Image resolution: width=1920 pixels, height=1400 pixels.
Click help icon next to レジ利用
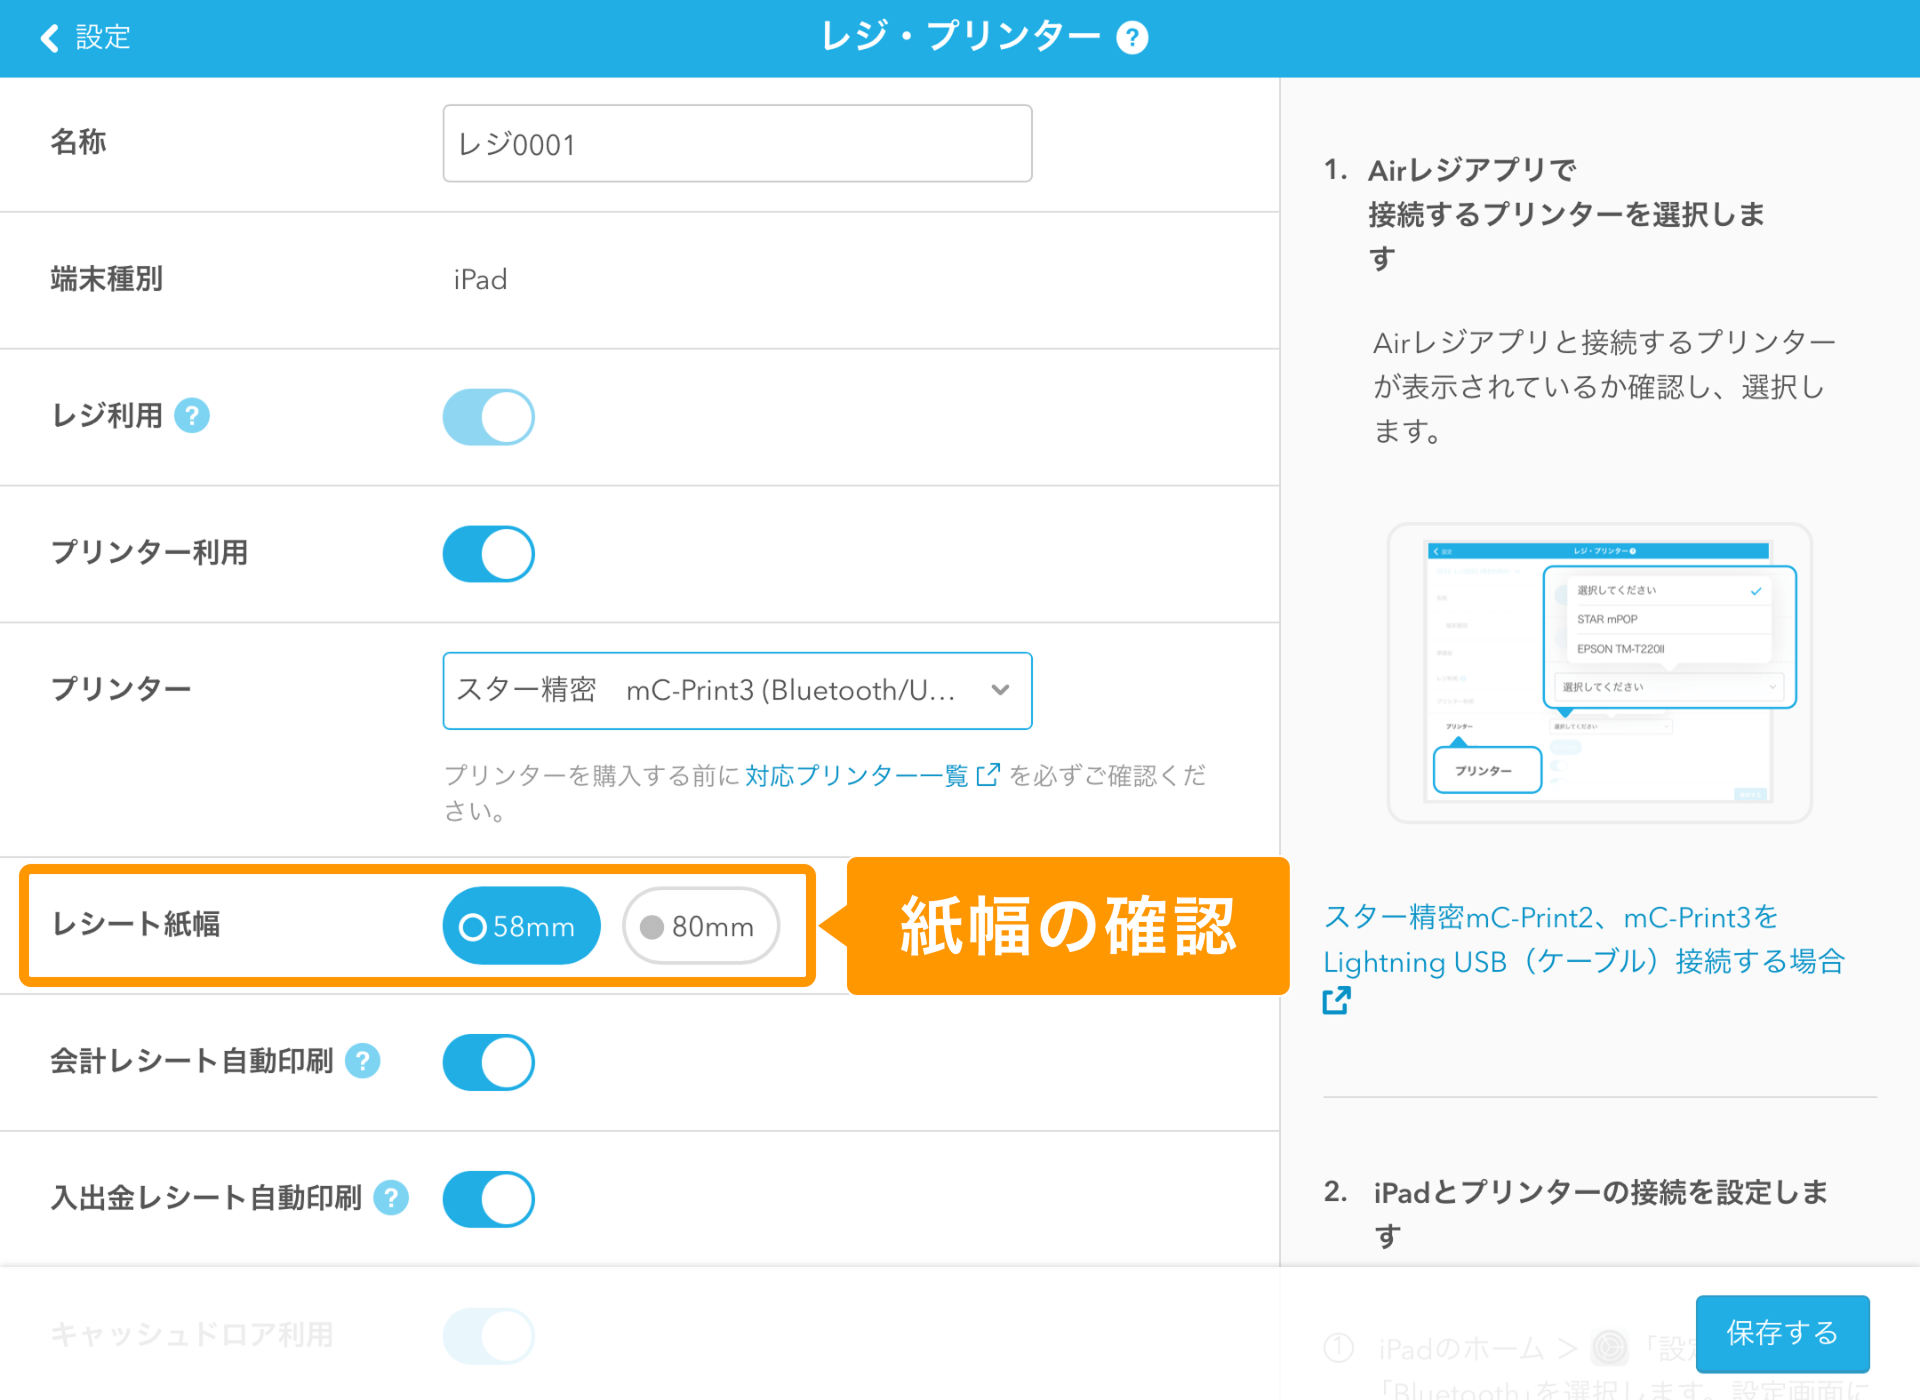click(192, 415)
